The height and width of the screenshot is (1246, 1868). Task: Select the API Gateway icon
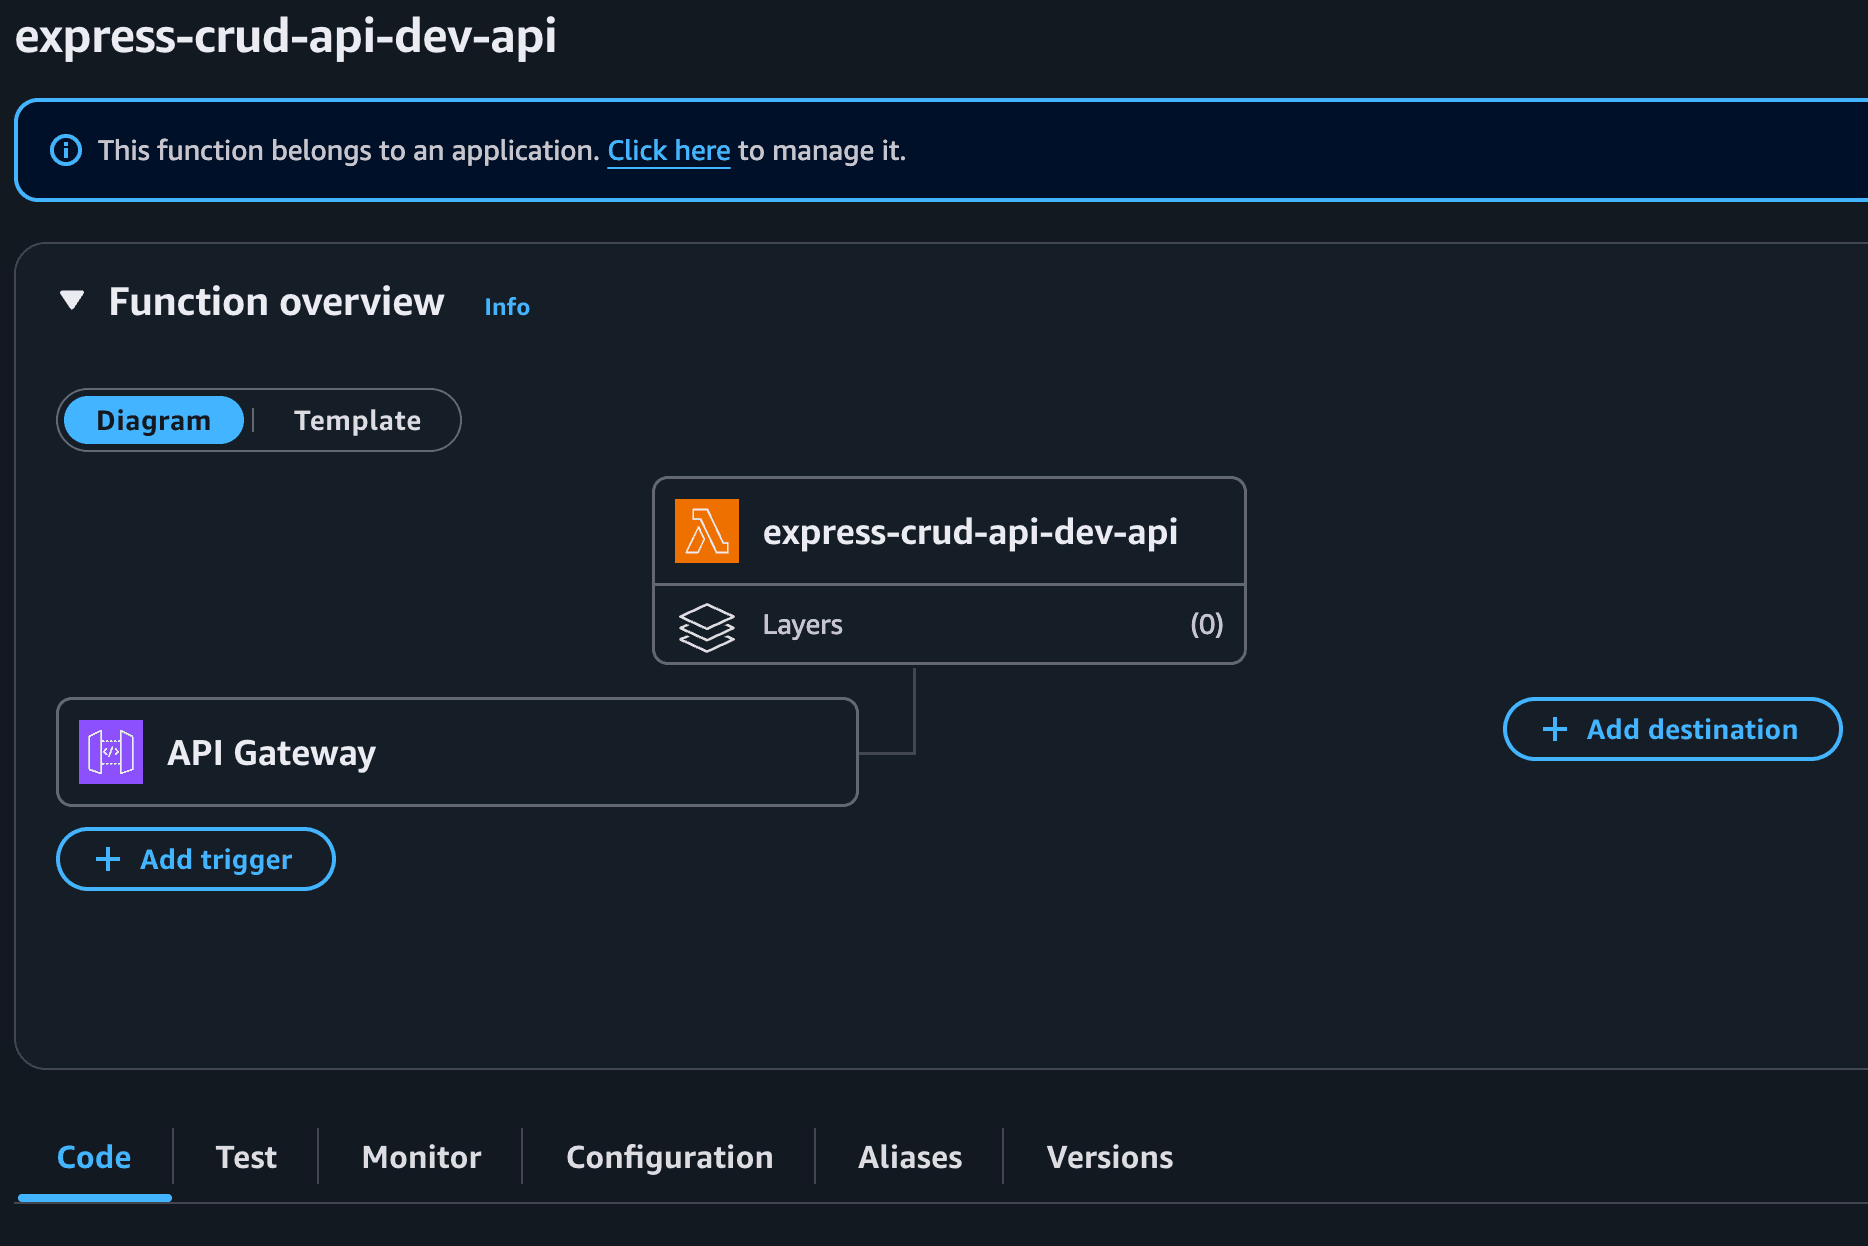click(111, 752)
